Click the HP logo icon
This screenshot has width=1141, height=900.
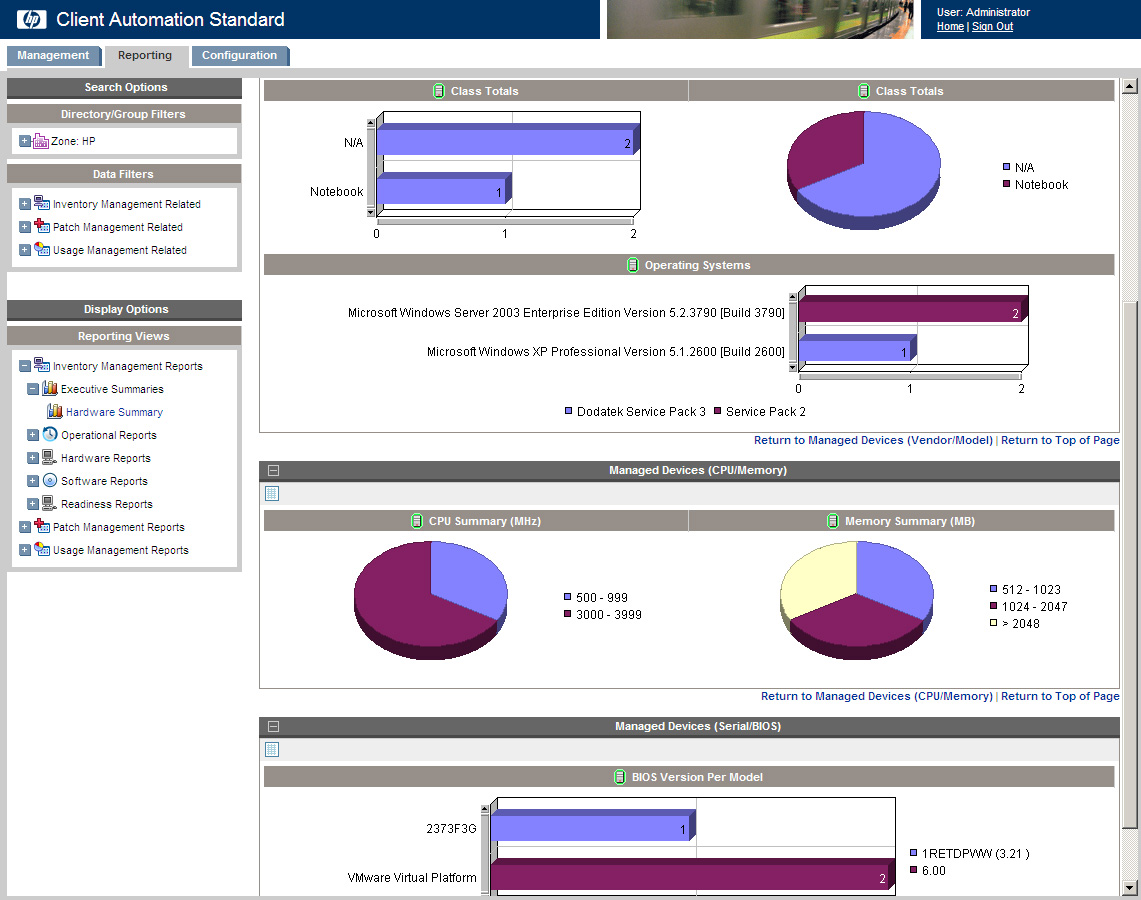pyautogui.click(x=31, y=19)
